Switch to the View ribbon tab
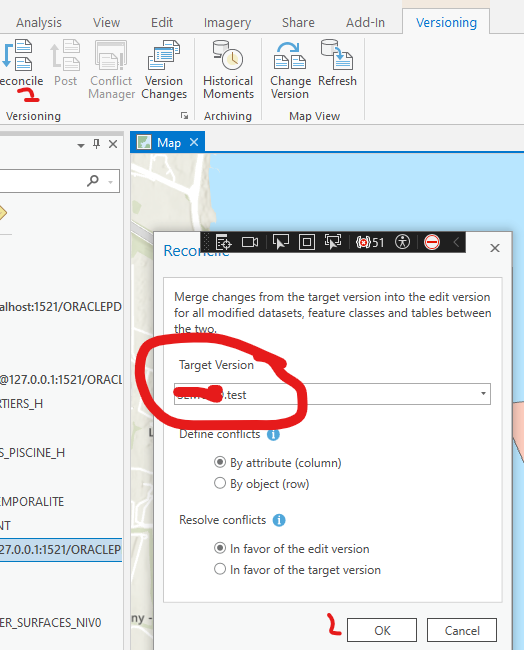This screenshot has width=524, height=650. pos(107,22)
